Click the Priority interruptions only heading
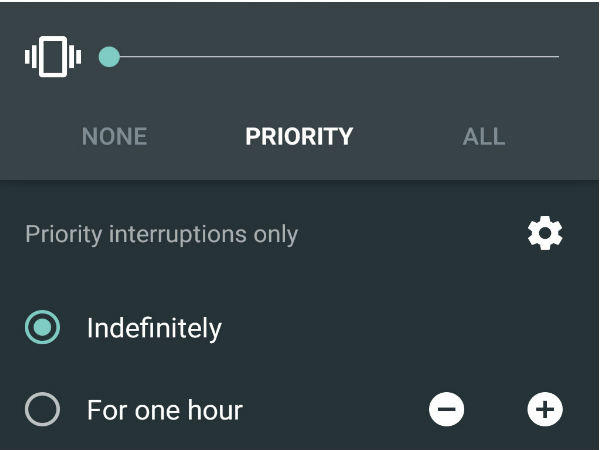 point(162,234)
